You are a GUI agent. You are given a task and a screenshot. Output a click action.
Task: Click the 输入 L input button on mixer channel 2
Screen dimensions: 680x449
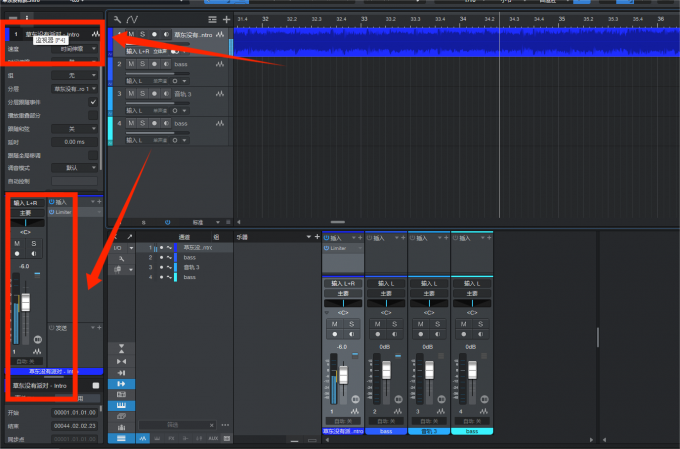click(386, 284)
